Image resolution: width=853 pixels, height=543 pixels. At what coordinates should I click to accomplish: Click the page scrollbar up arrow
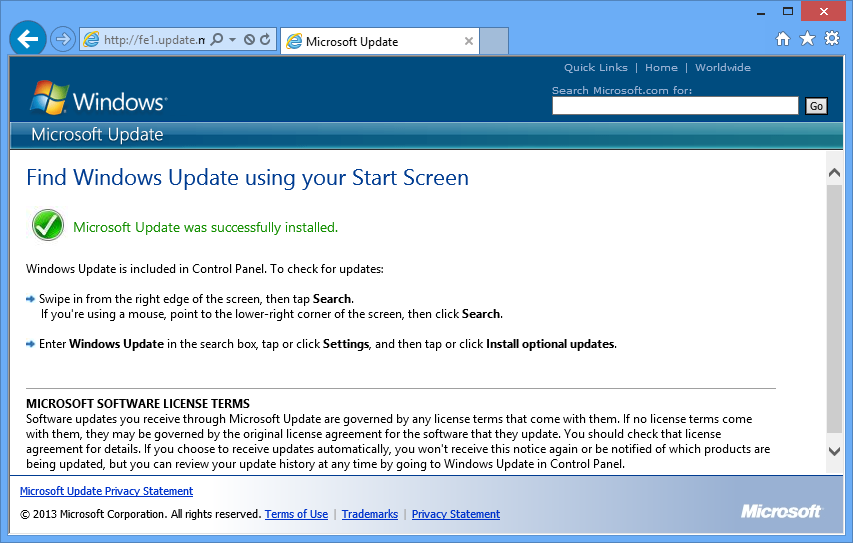coord(835,173)
